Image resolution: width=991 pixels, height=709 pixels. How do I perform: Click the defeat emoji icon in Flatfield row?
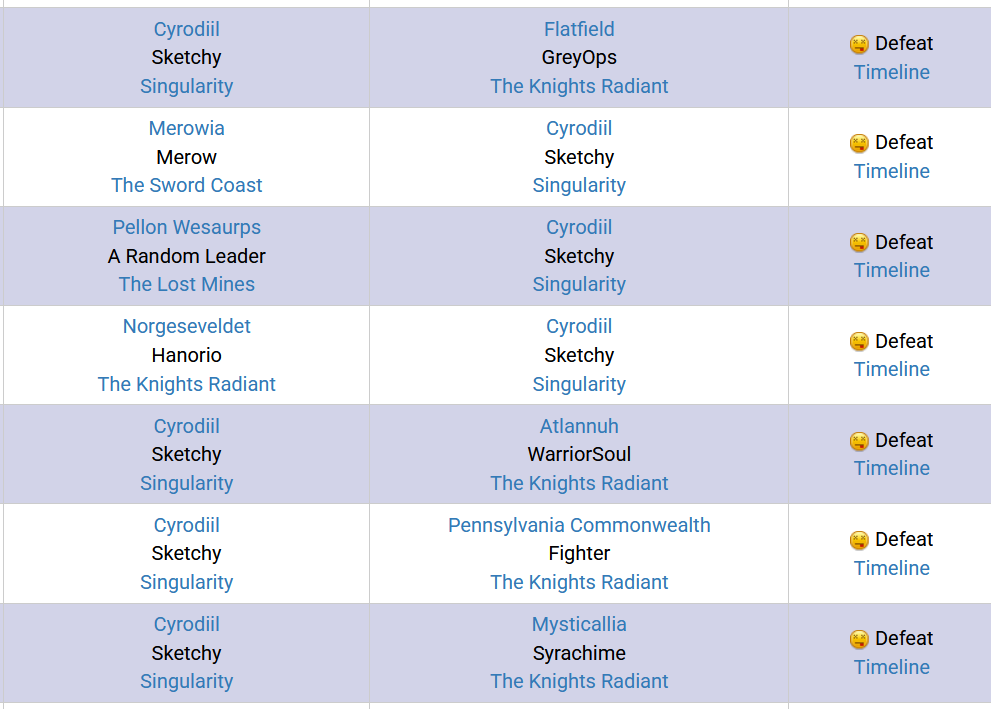coord(859,44)
